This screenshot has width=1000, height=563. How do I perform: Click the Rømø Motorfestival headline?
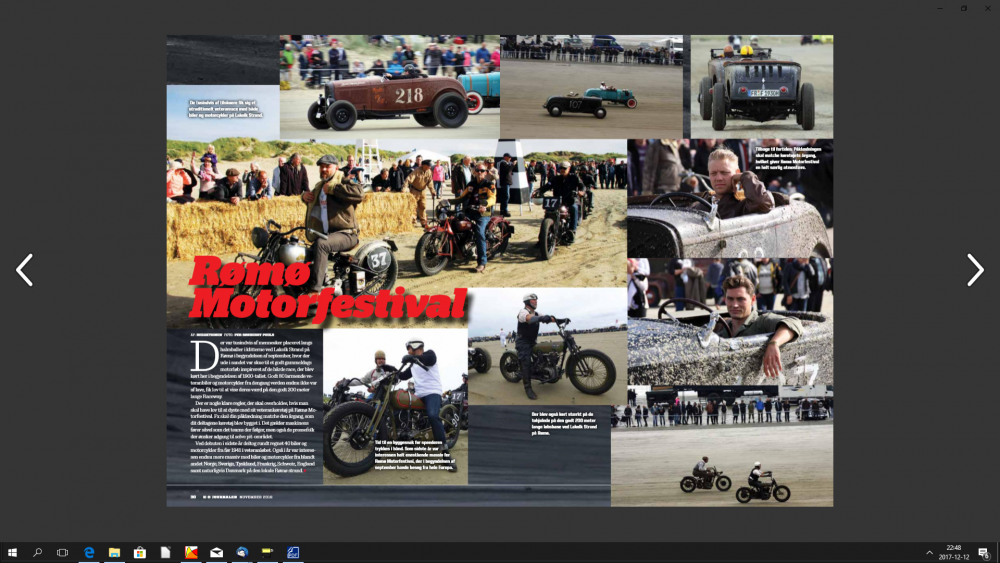(x=327, y=289)
